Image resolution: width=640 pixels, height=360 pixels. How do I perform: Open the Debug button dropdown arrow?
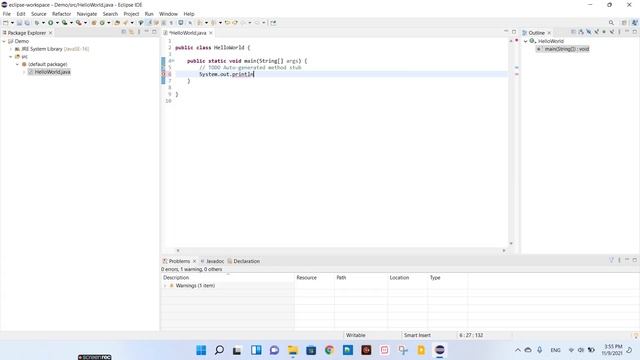pos(43,23)
